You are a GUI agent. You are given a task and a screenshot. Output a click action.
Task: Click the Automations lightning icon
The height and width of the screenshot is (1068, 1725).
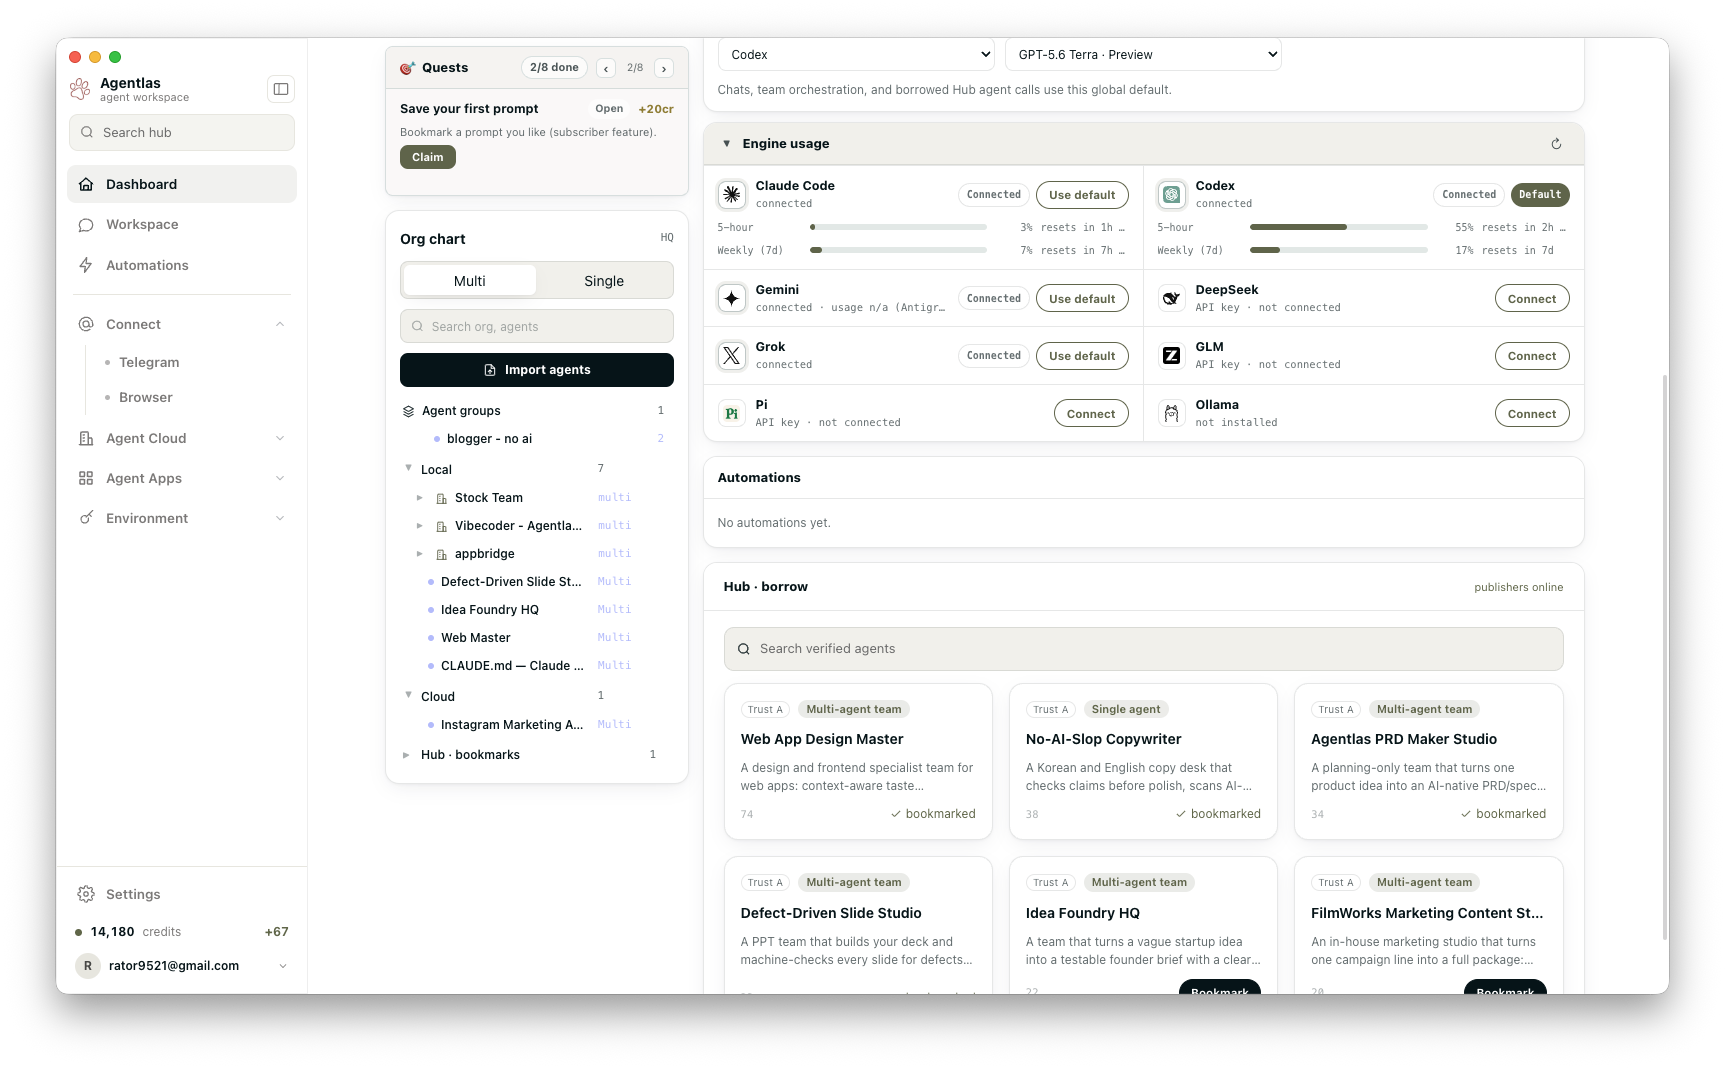click(x=86, y=265)
